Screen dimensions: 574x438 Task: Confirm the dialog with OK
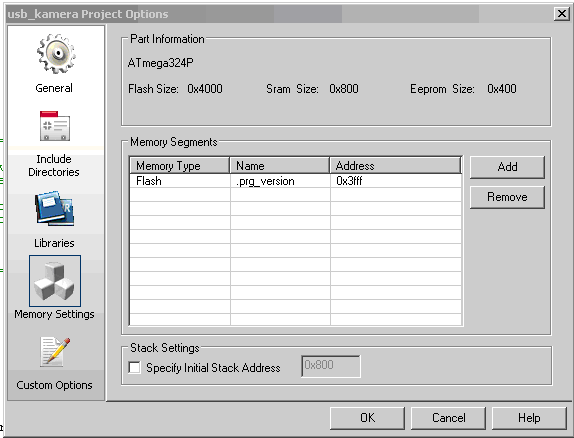click(367, 418)
